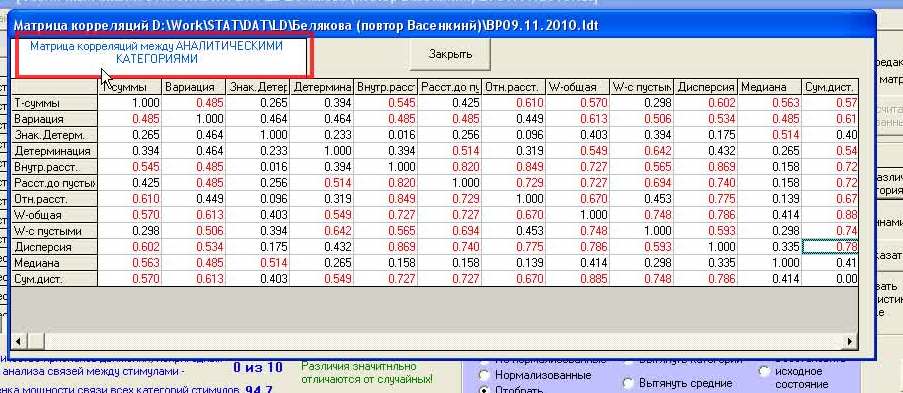Select the Отн.расст. row header

pos(55,199)
